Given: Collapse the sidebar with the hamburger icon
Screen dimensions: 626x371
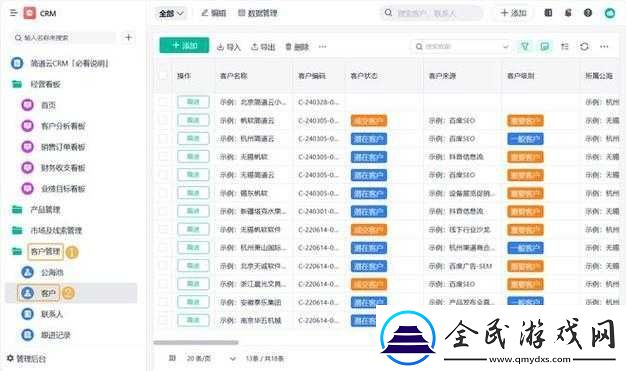Looking at the screenshot, I should [x=14, y=13].
